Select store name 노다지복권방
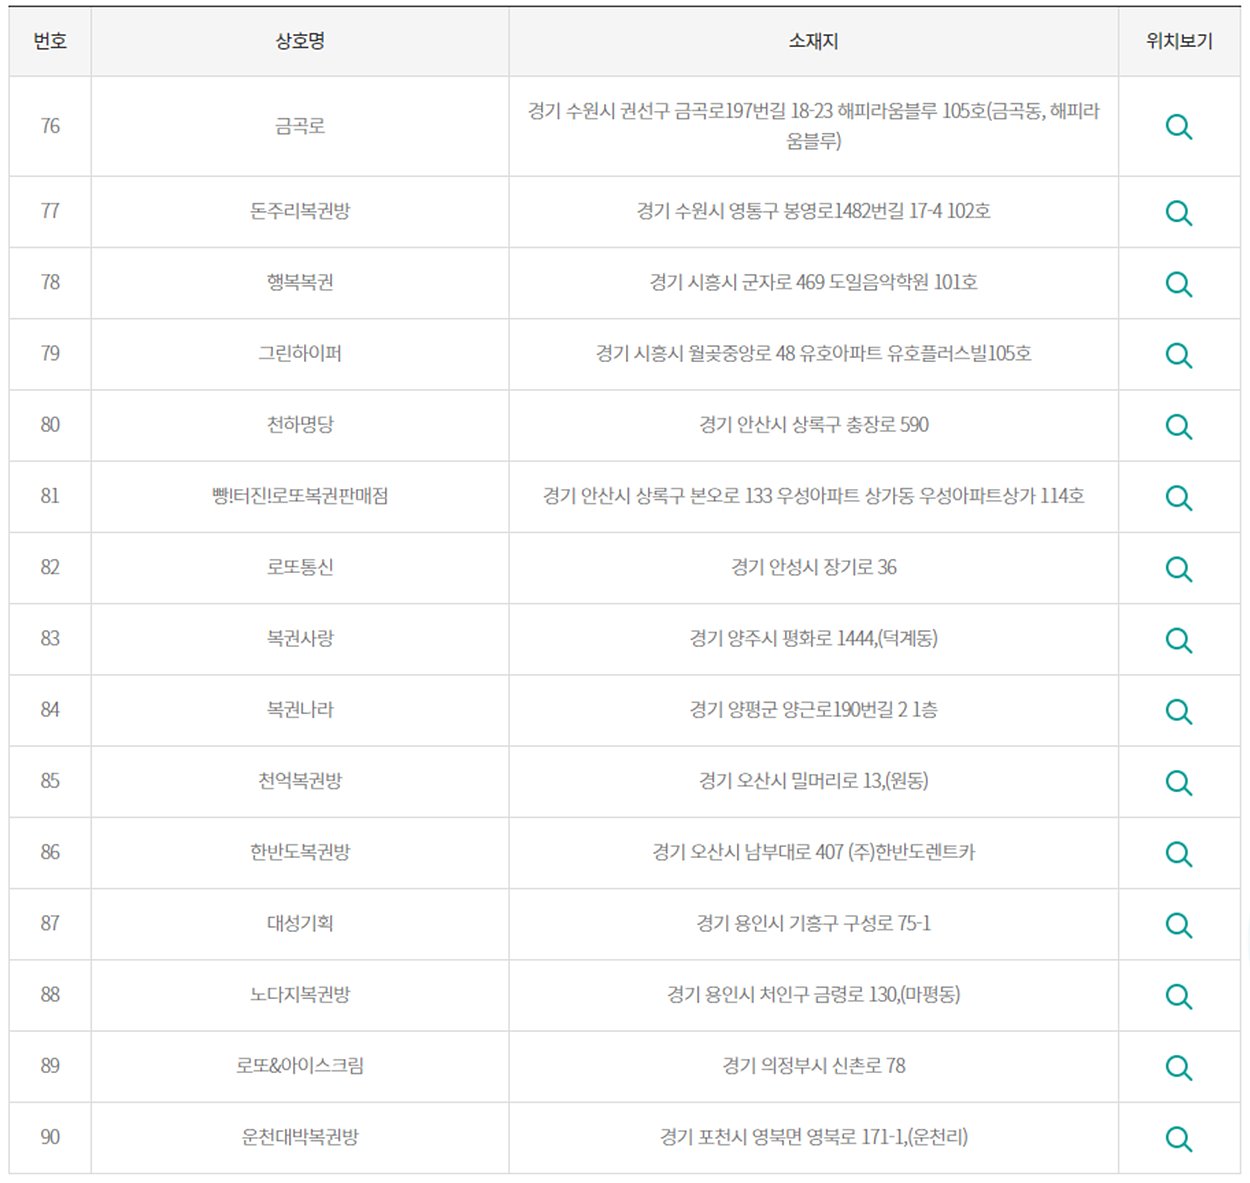Viewport: 1250px width, 1183px height. tap(300, 994)
